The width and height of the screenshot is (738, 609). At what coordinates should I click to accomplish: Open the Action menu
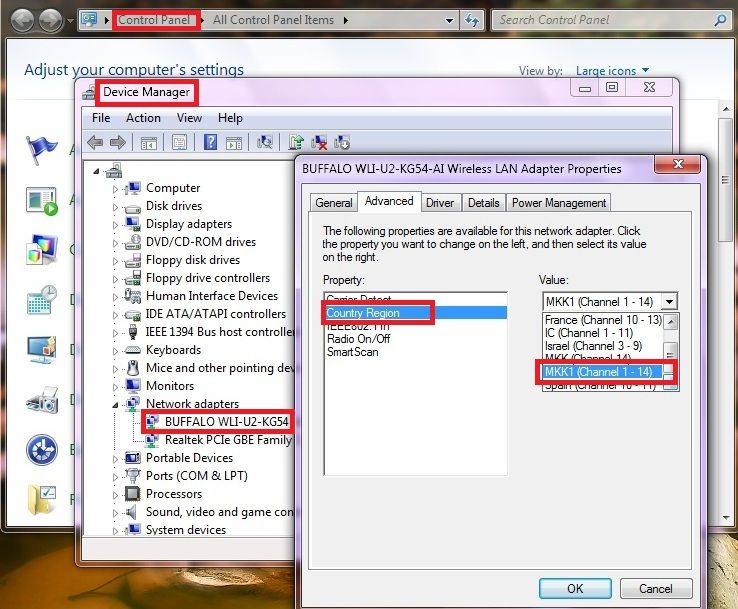point(143,118)
